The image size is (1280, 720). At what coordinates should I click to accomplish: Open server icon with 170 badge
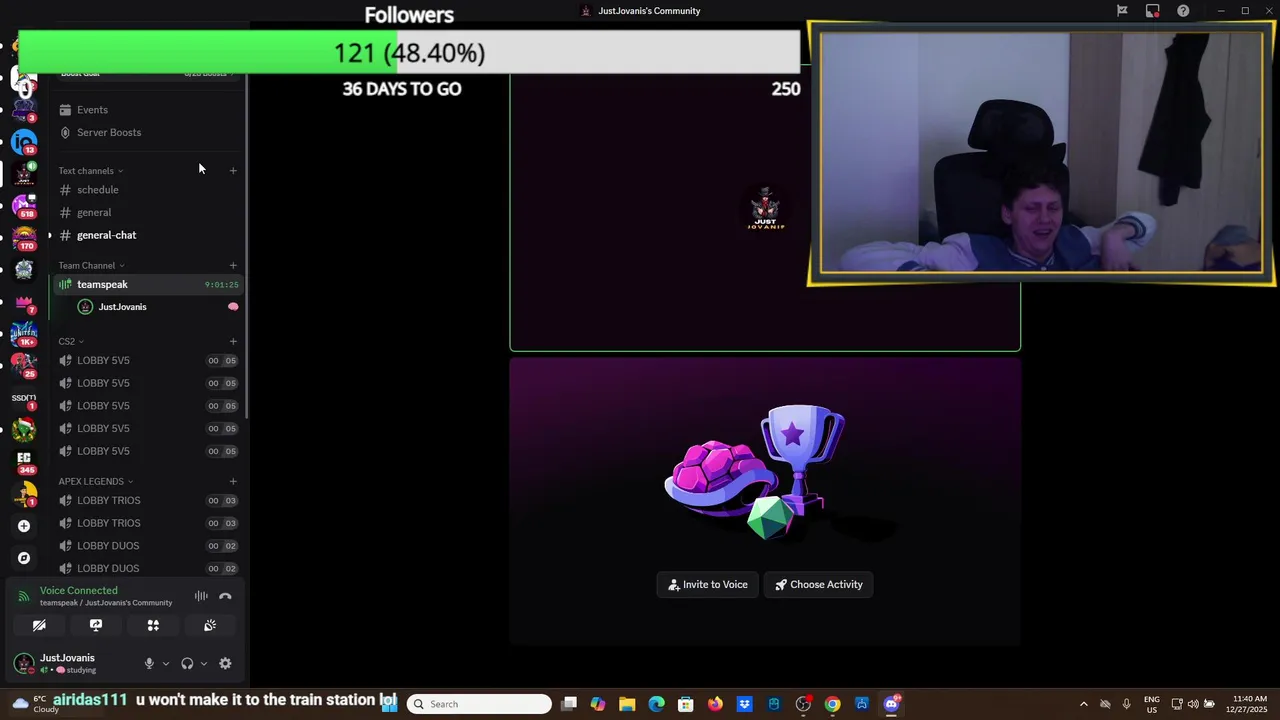coord(24,238)
